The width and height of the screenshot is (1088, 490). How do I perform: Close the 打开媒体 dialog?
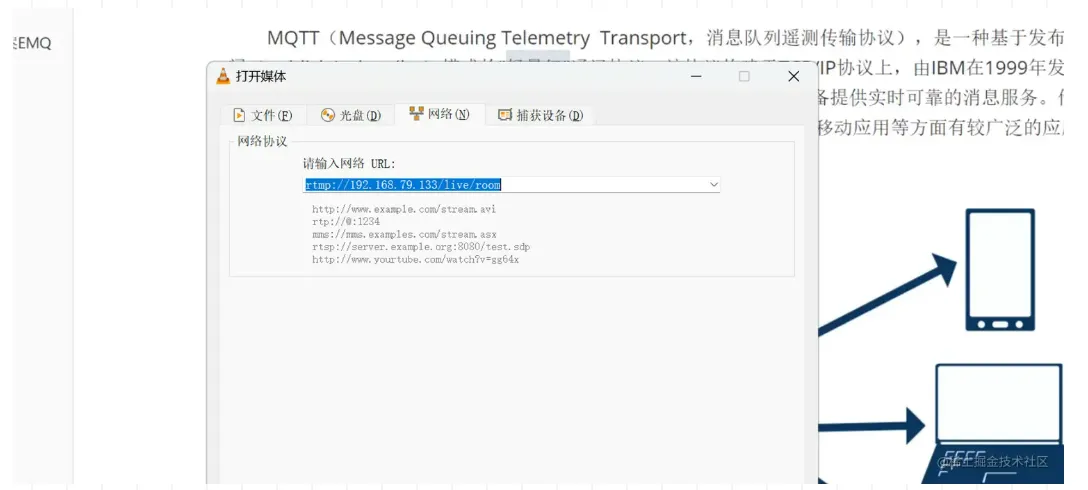click(x=794, y=76)
